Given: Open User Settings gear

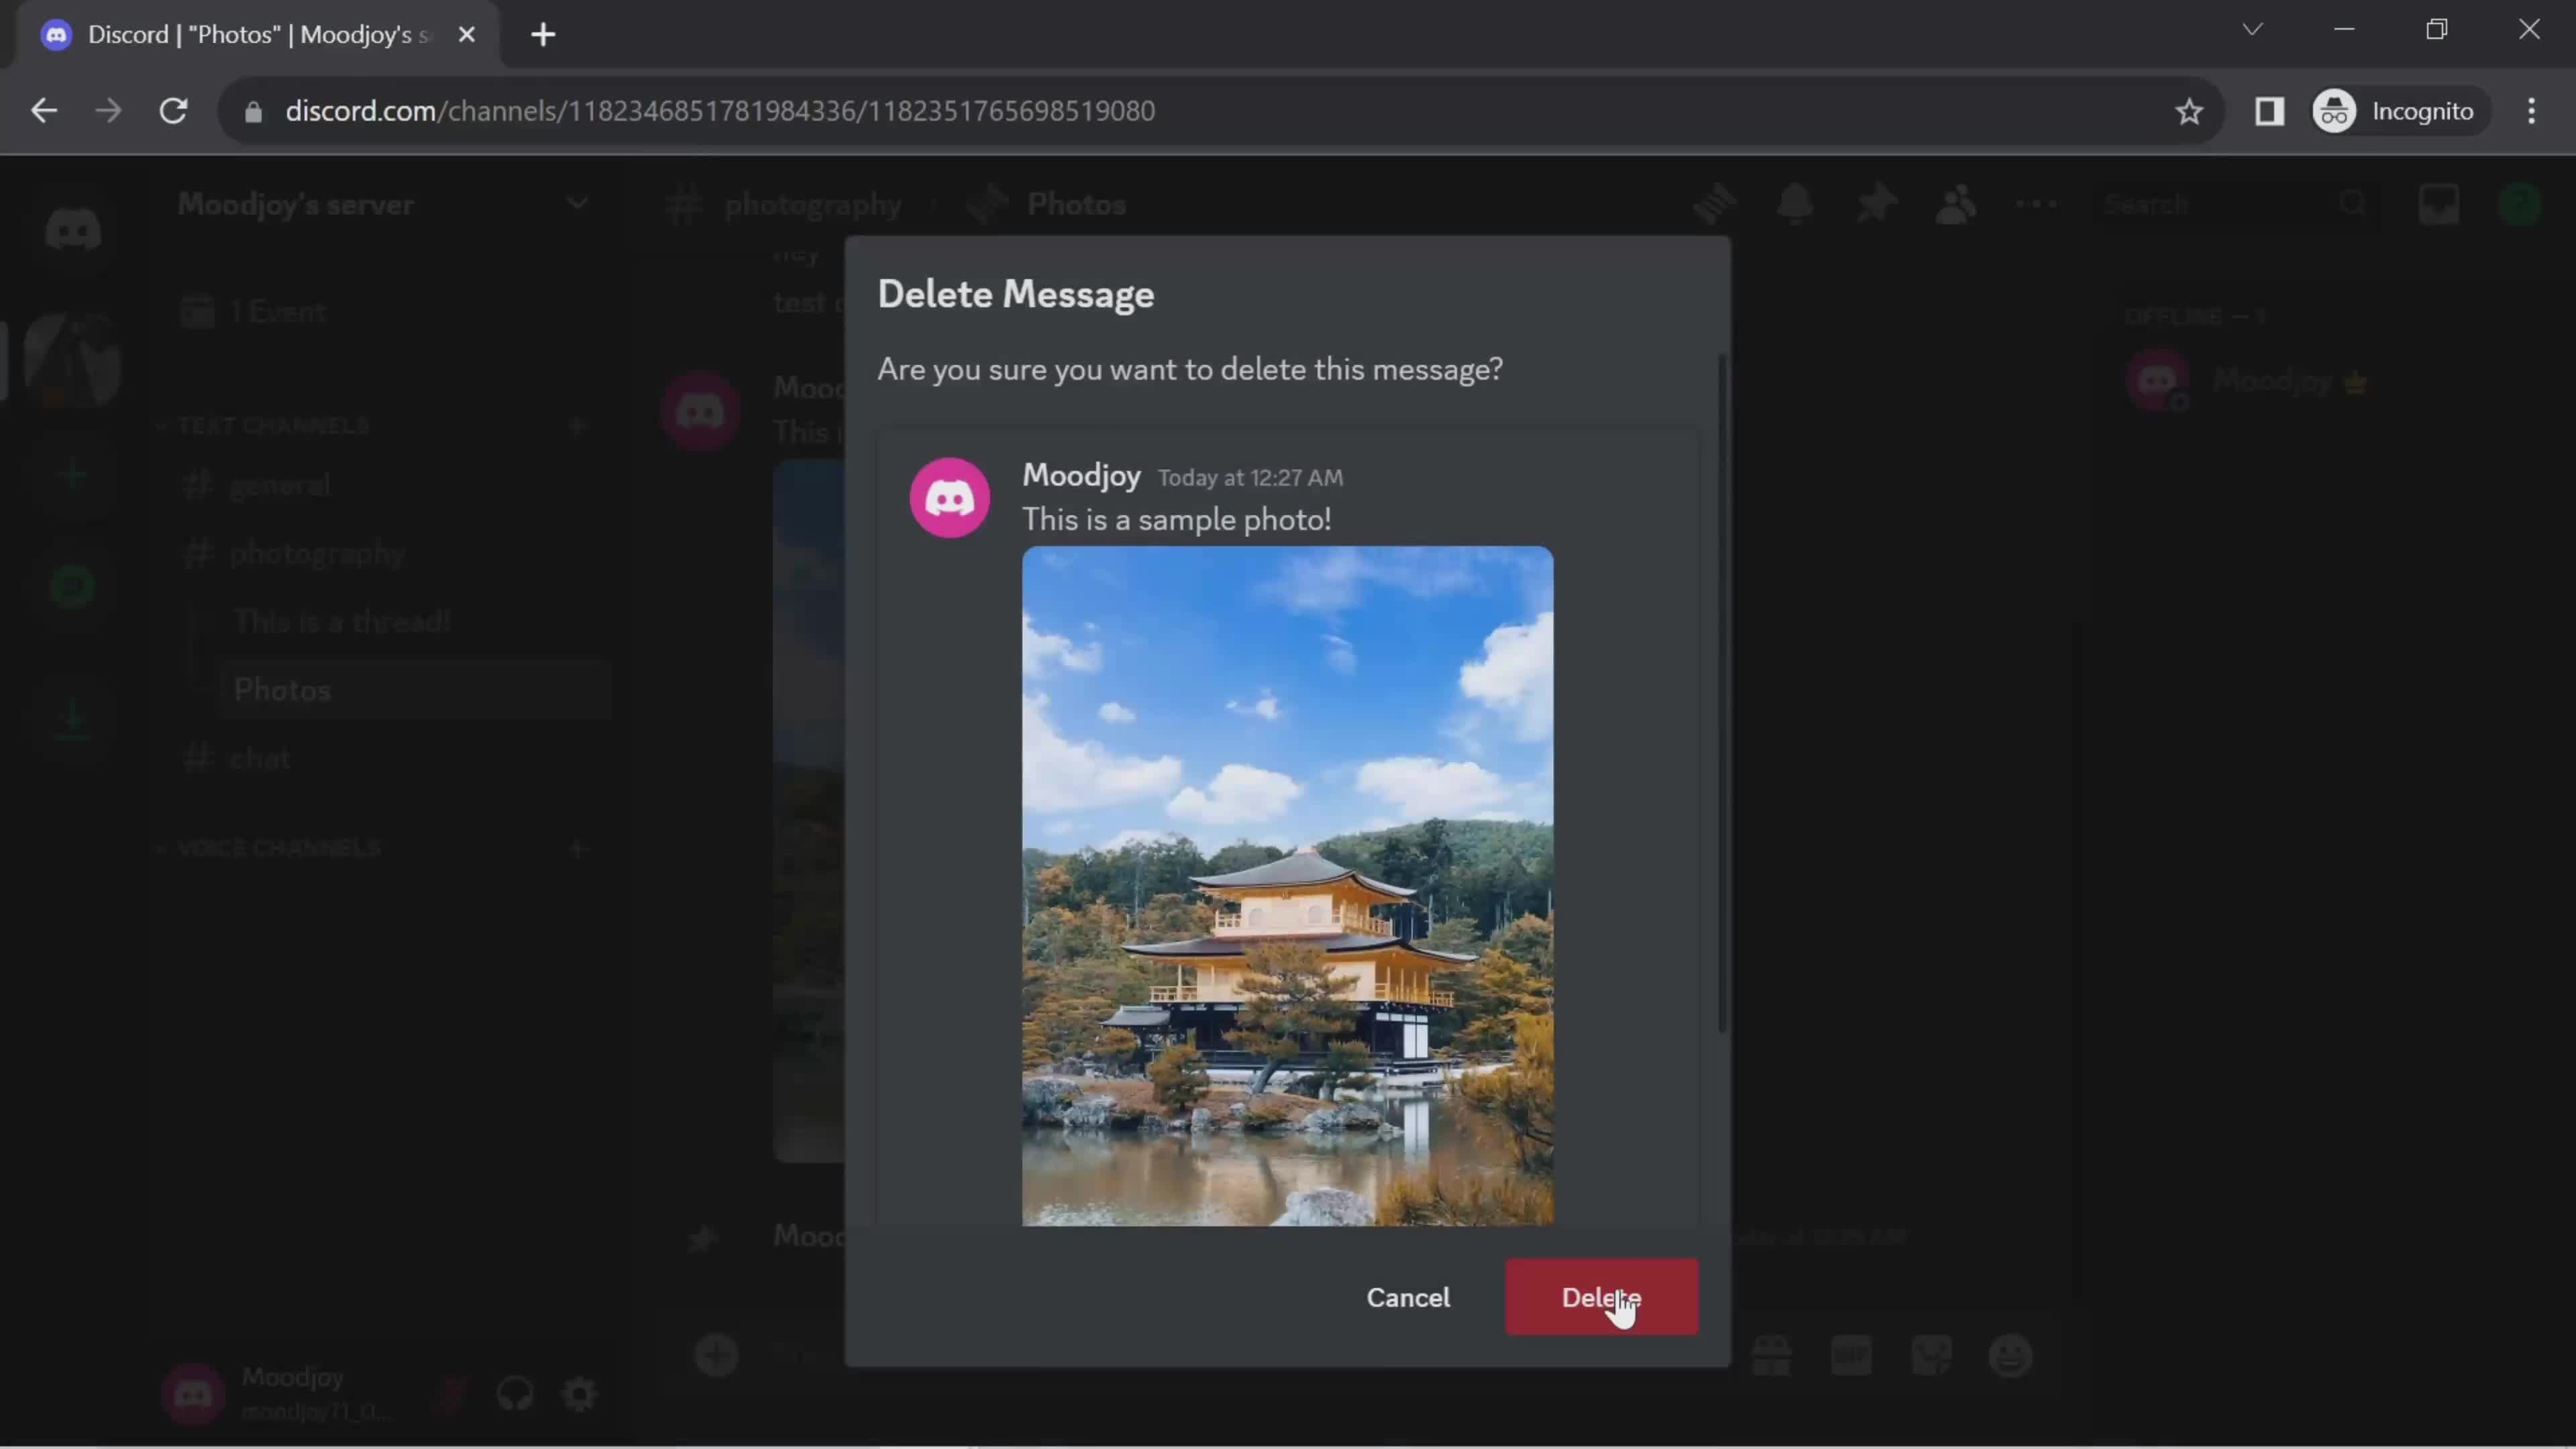Looking at the screenshot, I should [x=579, y=1394].
